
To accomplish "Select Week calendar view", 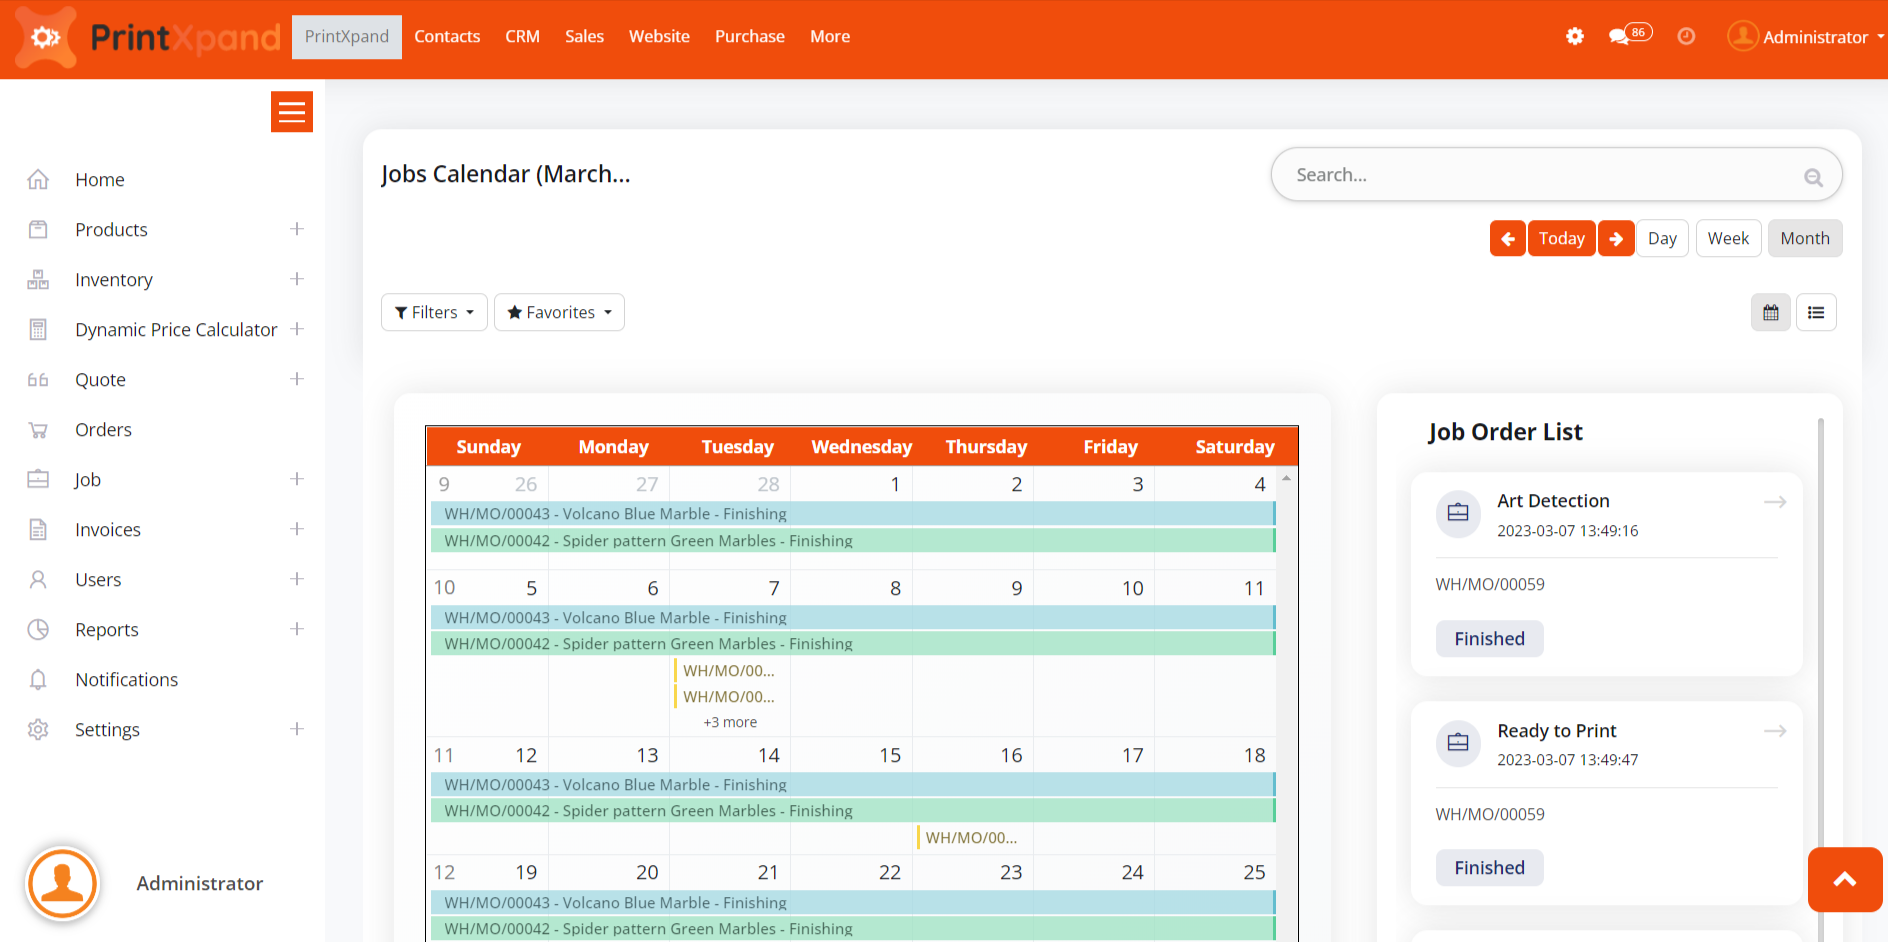I will tap(1727, 239).
